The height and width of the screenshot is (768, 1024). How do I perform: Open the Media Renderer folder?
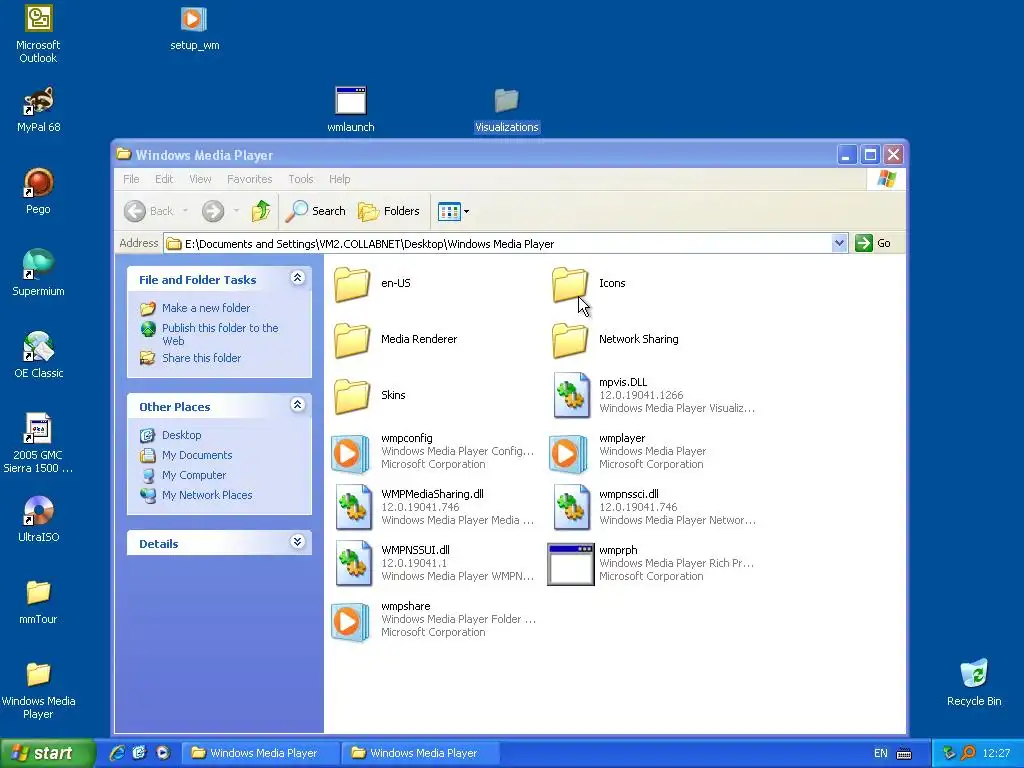pyautogui.click(x=352, y=340)
